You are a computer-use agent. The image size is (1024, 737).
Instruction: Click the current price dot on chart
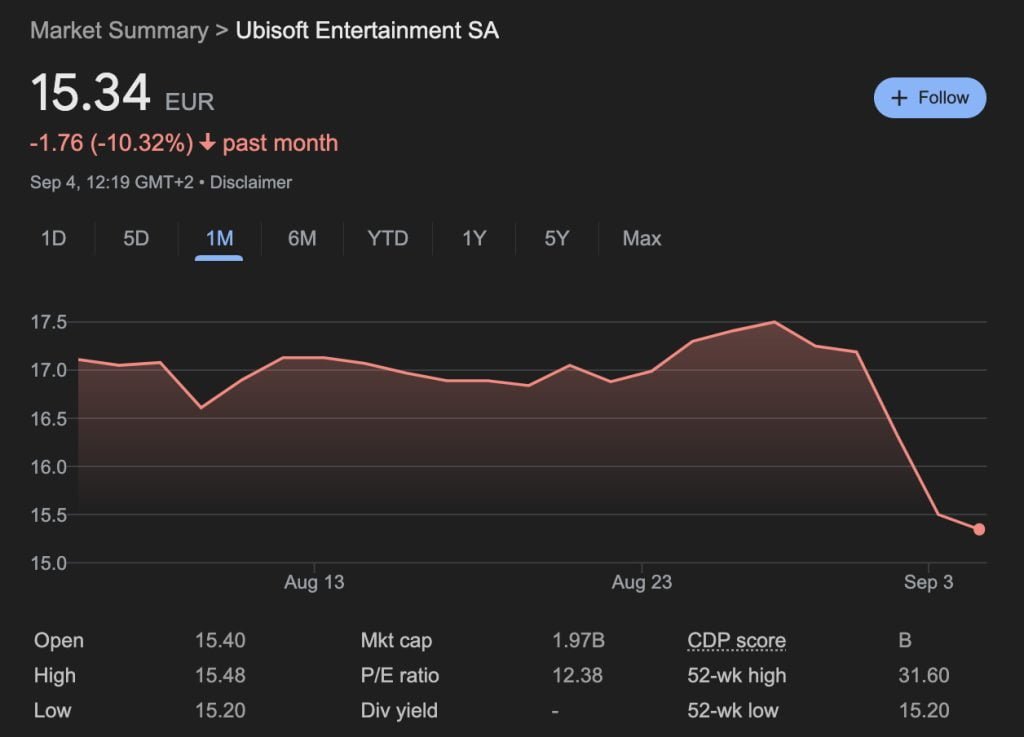tap(979, 529)
